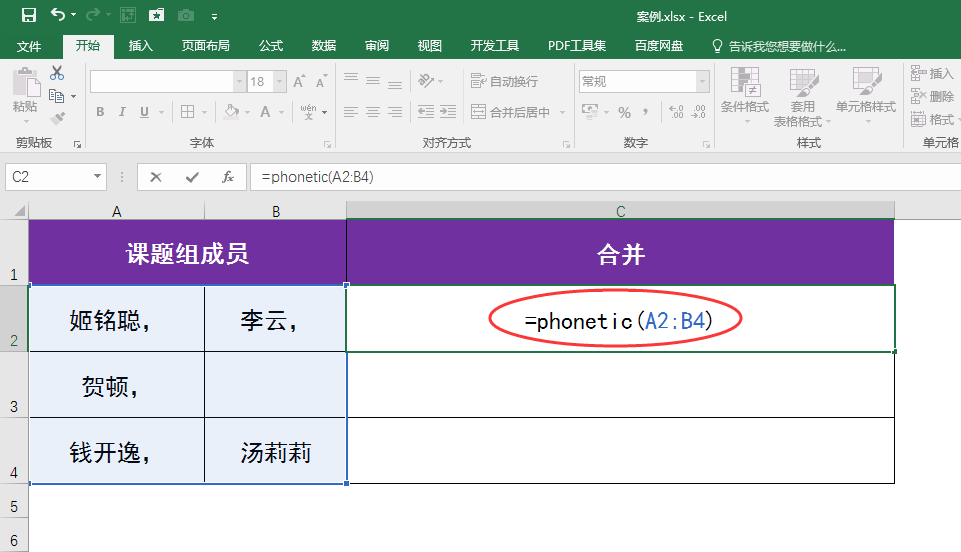Toggle Underline formatting
The width and height of the screenshot is (961, 552).
pyautogui.click(x=145, y=112)
